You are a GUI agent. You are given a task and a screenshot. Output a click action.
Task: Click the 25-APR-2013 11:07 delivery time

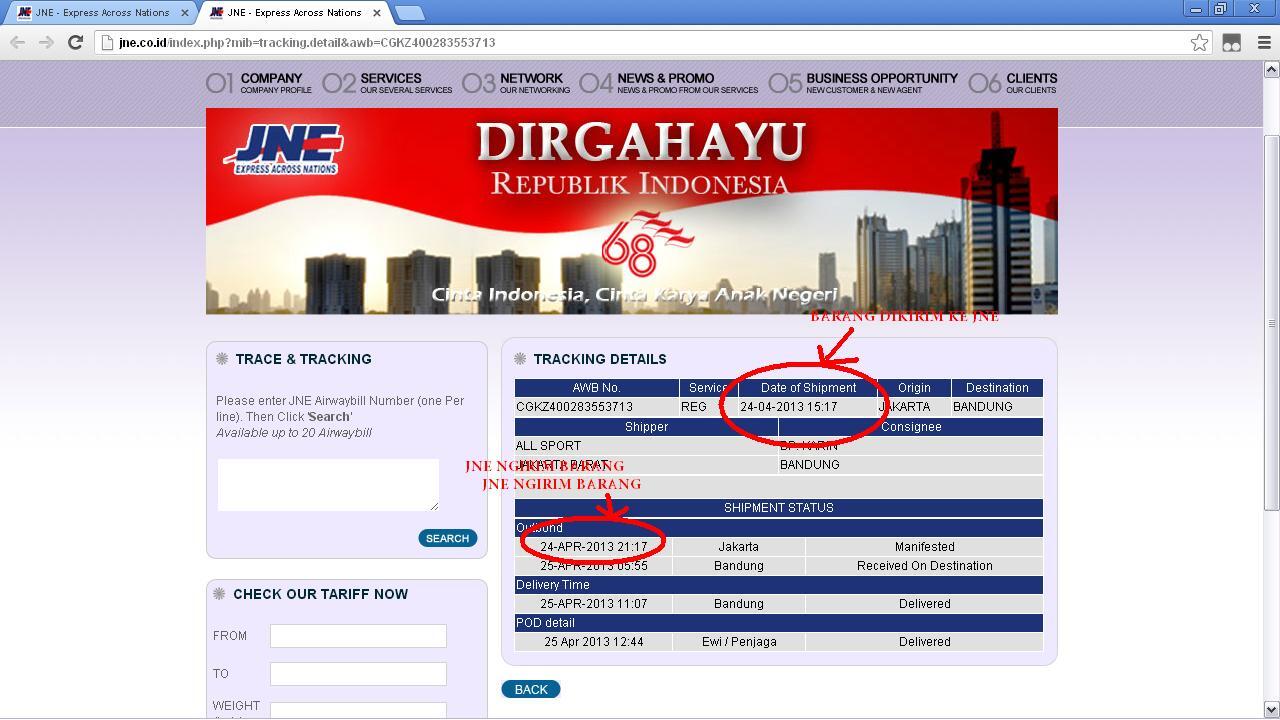pyautogui.click(x=593, y=604)
